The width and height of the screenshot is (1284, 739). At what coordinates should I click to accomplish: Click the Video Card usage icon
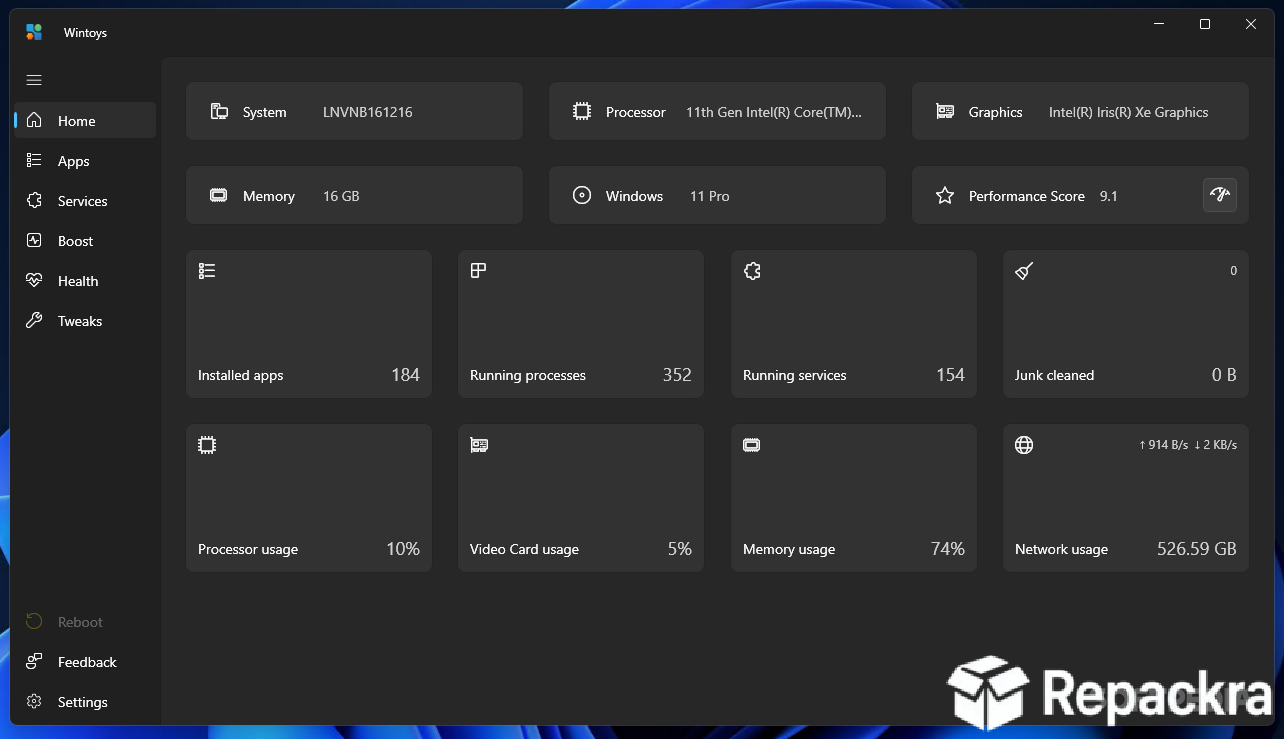[479, 445]
